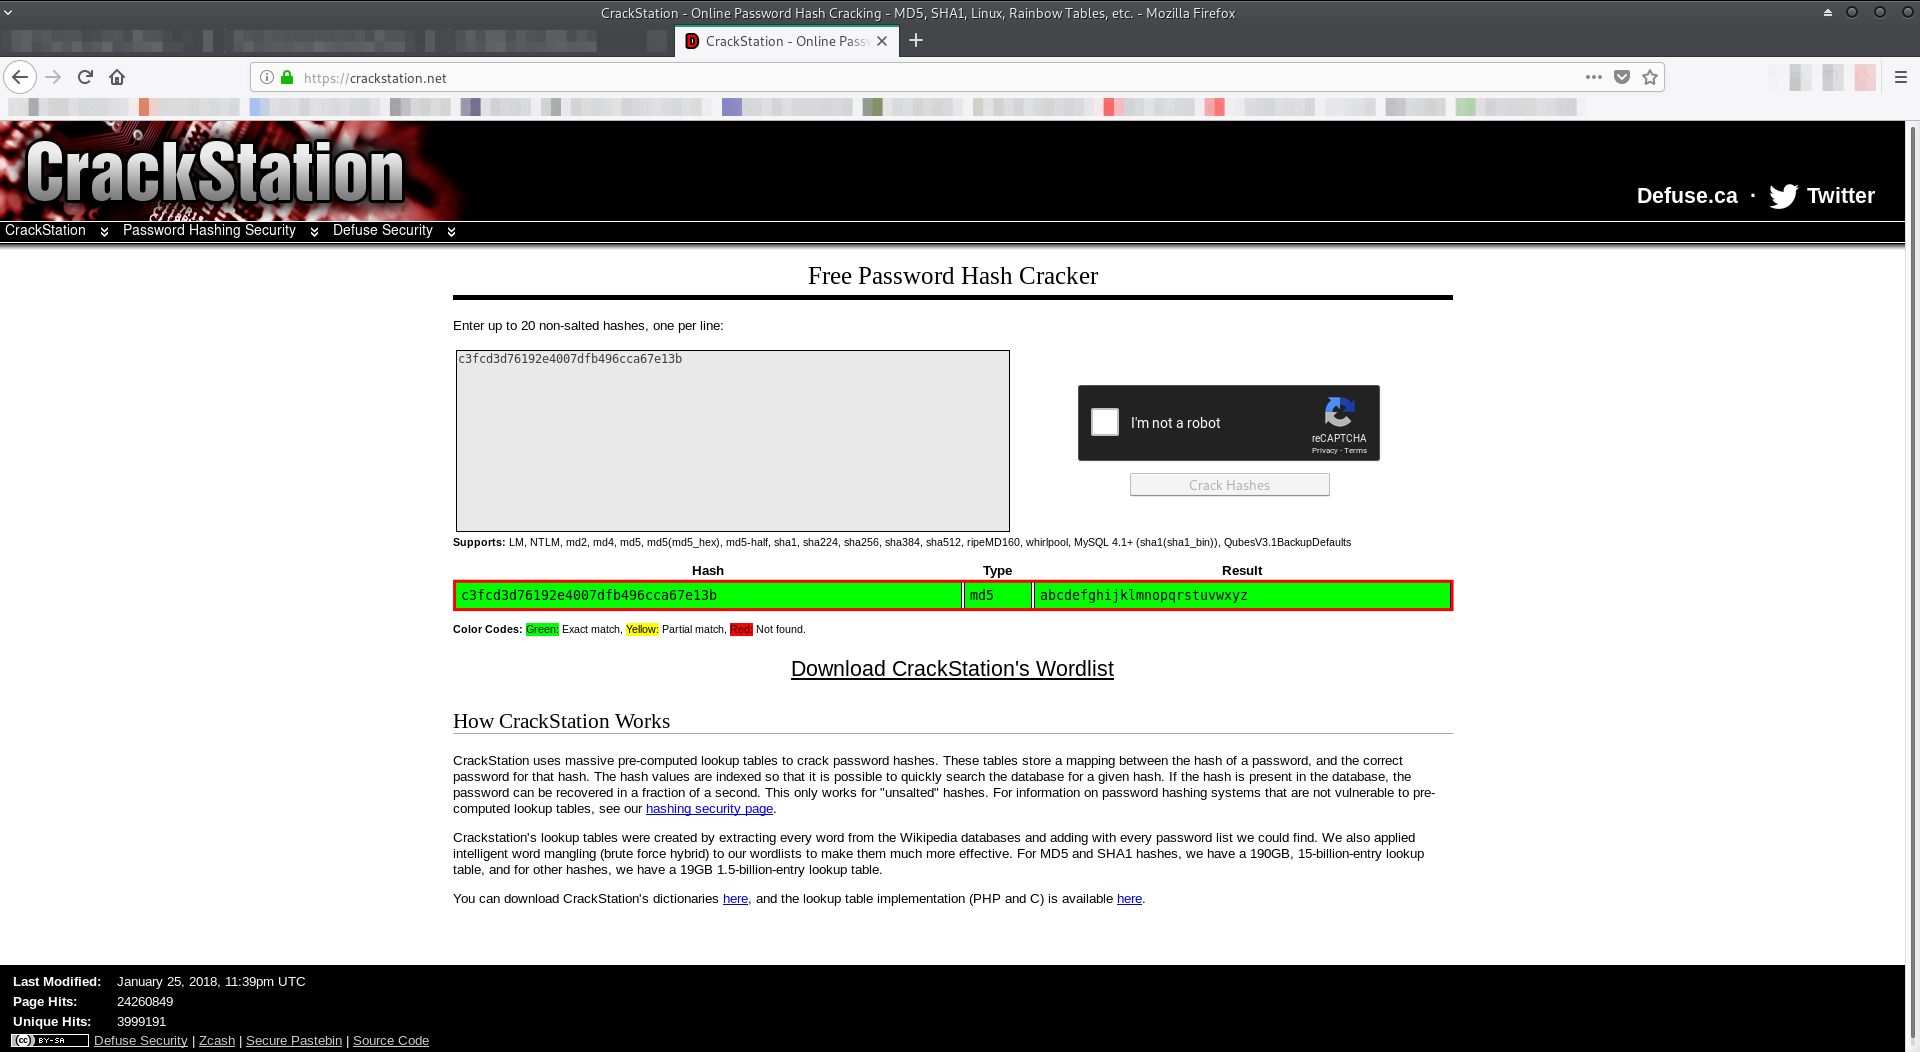Select the md5 type cell
The height and width of the screenshot is (1052, 1920).
997,596
